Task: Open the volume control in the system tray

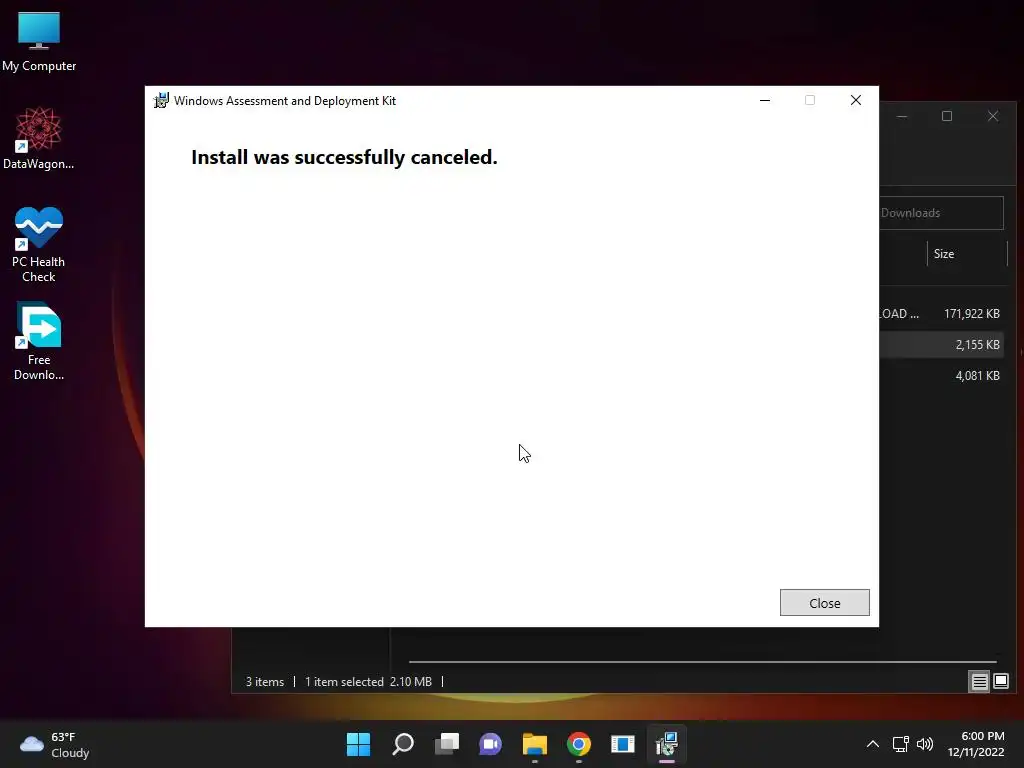Action: coord(925,744)
